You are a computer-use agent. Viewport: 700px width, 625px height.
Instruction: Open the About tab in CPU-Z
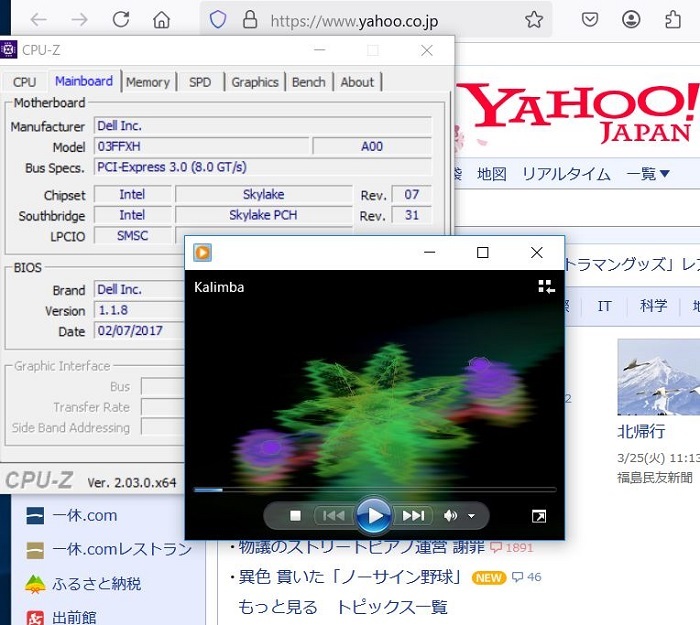(x=357, y=82)
